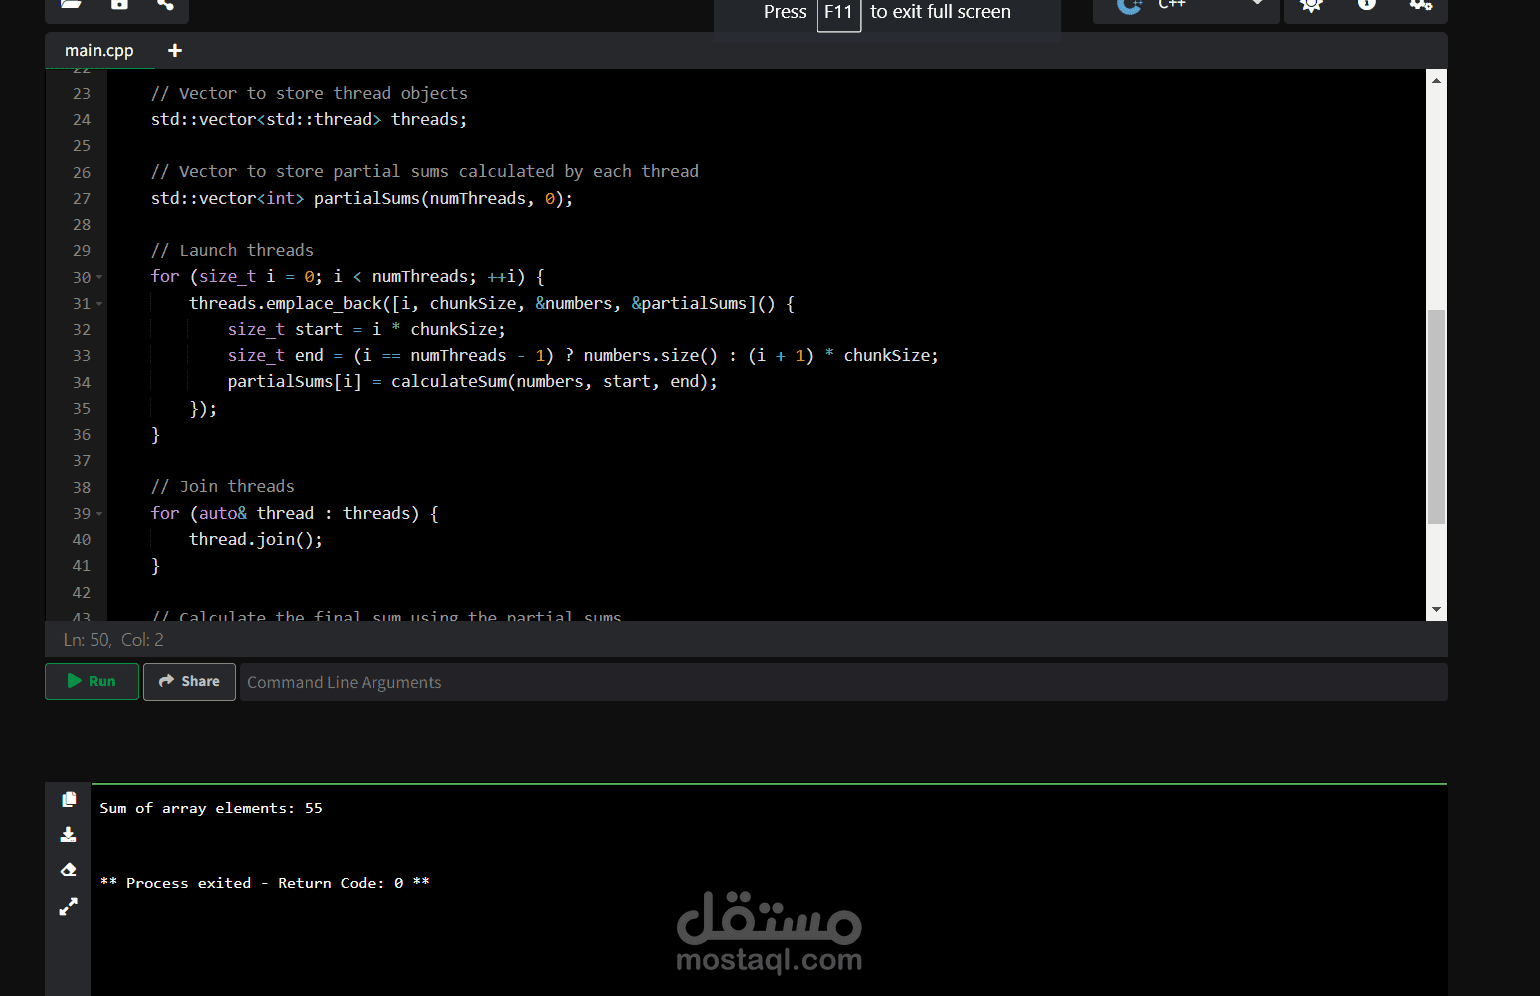Clear the output console with the eraser icon
Image resolution: width=1540 pixels, height=996 pixels.
point(68,869)
